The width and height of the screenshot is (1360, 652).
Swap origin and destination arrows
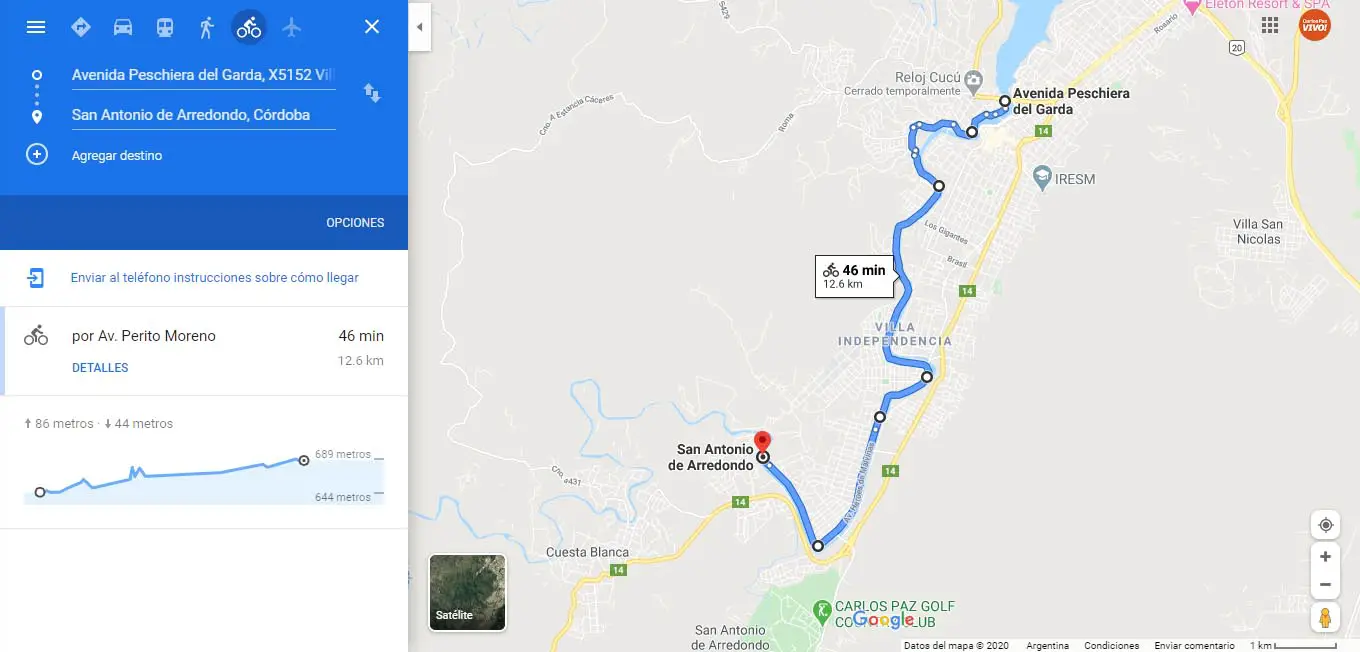click(372, 93)
